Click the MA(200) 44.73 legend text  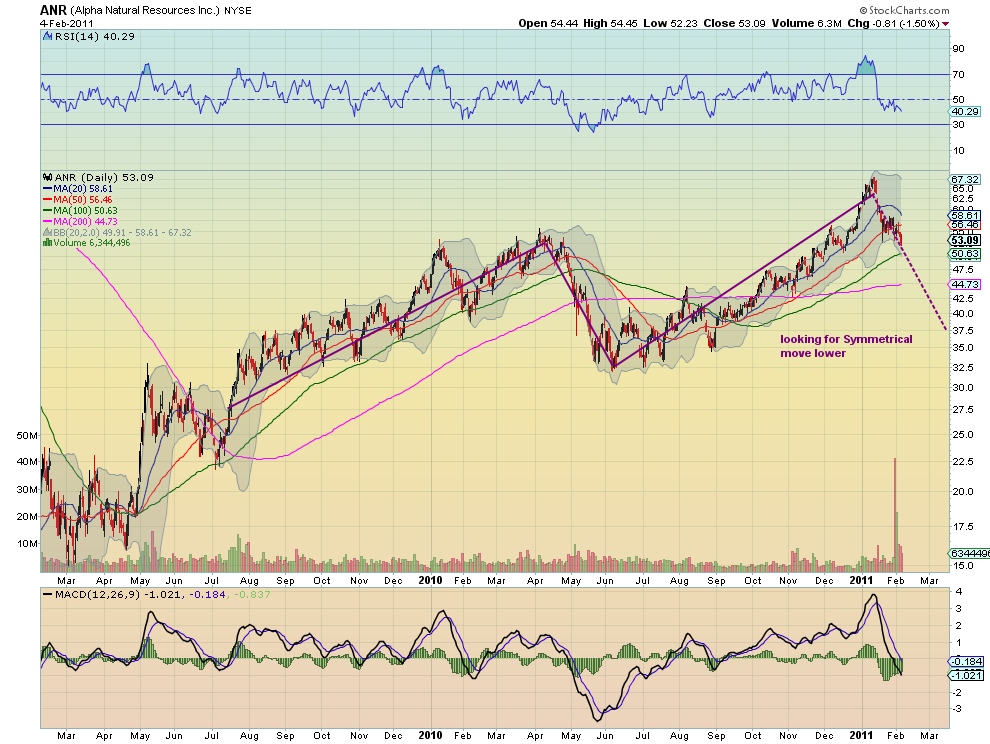85,222
